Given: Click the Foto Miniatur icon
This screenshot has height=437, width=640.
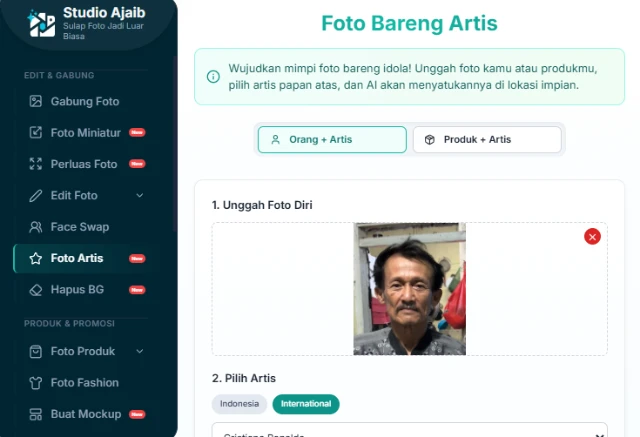Looking at the screenshot, I should (x=36, y=133).
